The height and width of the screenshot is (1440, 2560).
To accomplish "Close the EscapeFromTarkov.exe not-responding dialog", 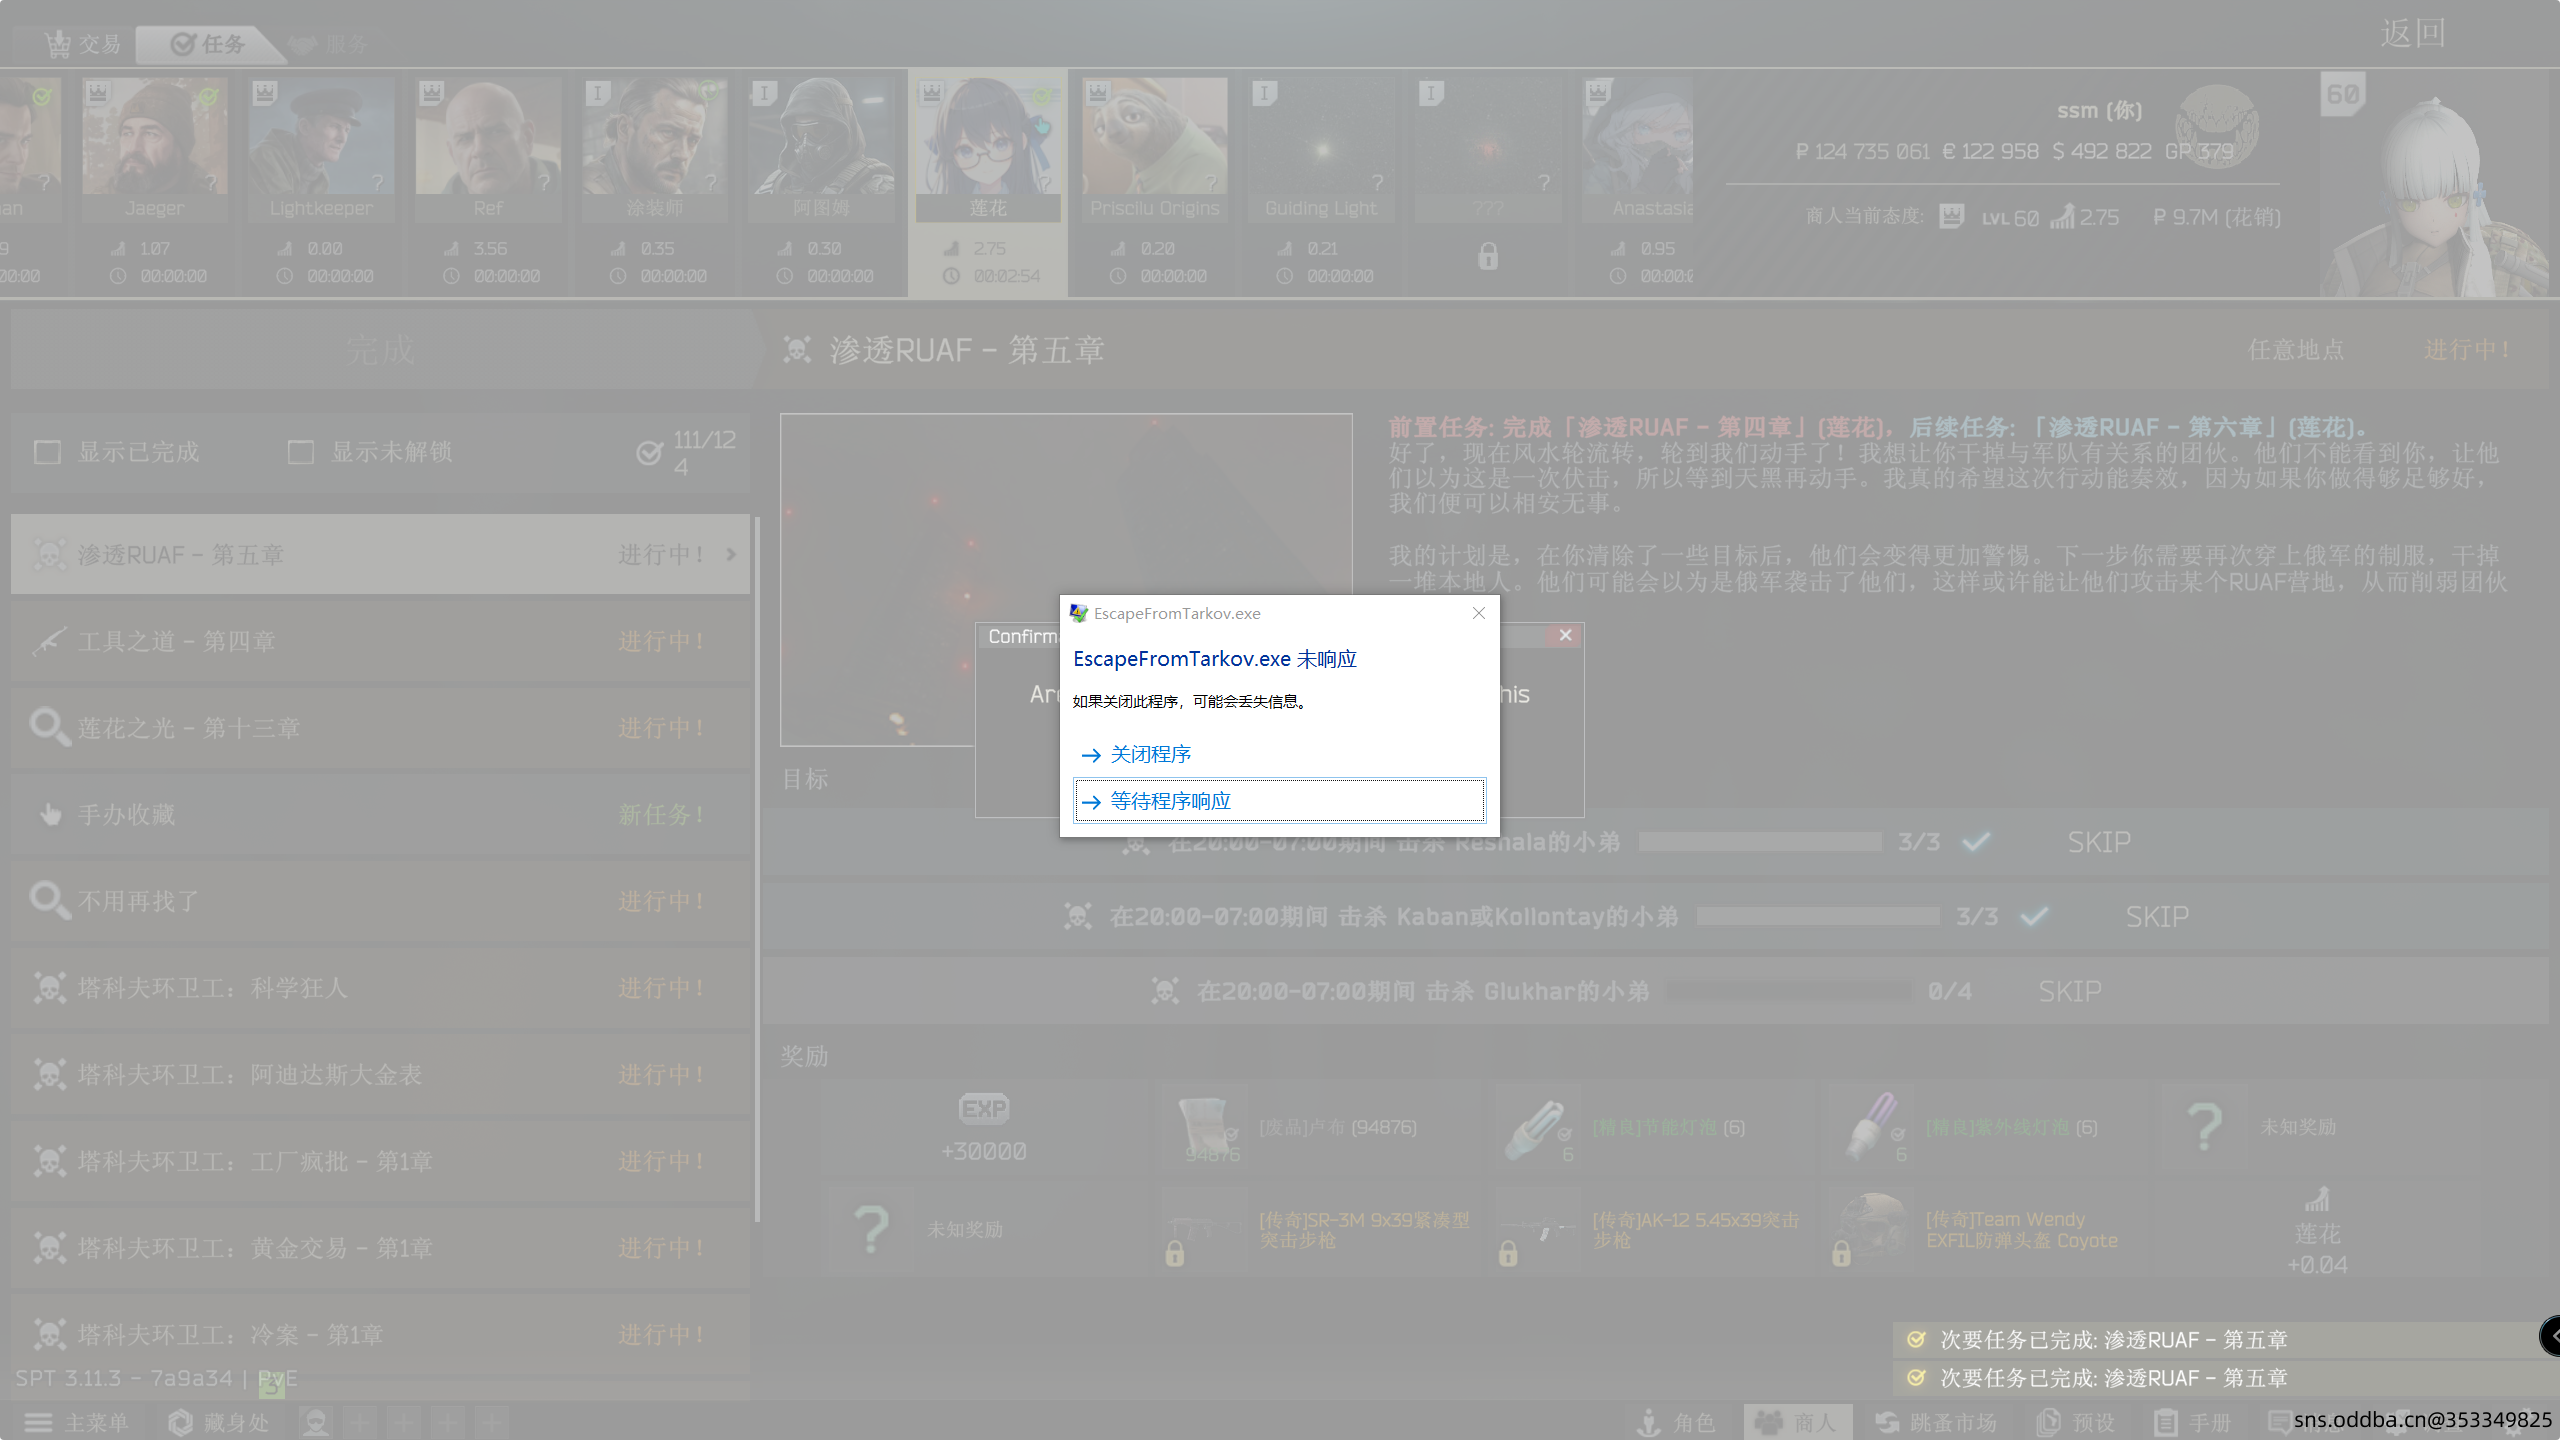I will click(1478, 613).
